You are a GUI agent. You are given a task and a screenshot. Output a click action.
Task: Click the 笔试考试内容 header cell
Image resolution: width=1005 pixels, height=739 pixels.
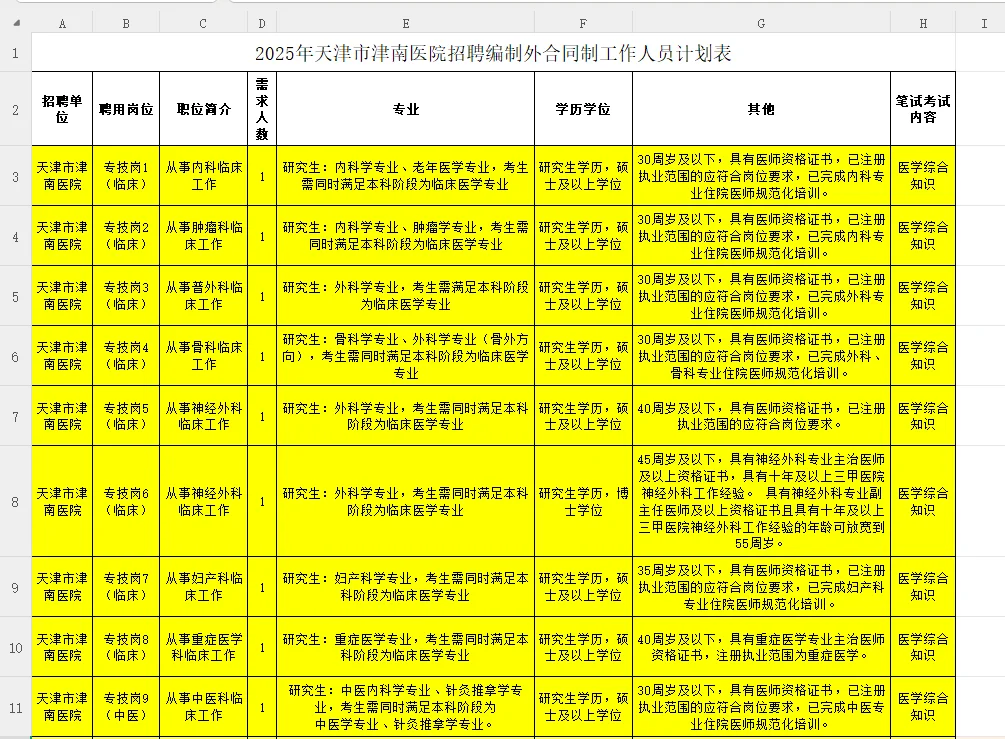[x=923, y=109]
